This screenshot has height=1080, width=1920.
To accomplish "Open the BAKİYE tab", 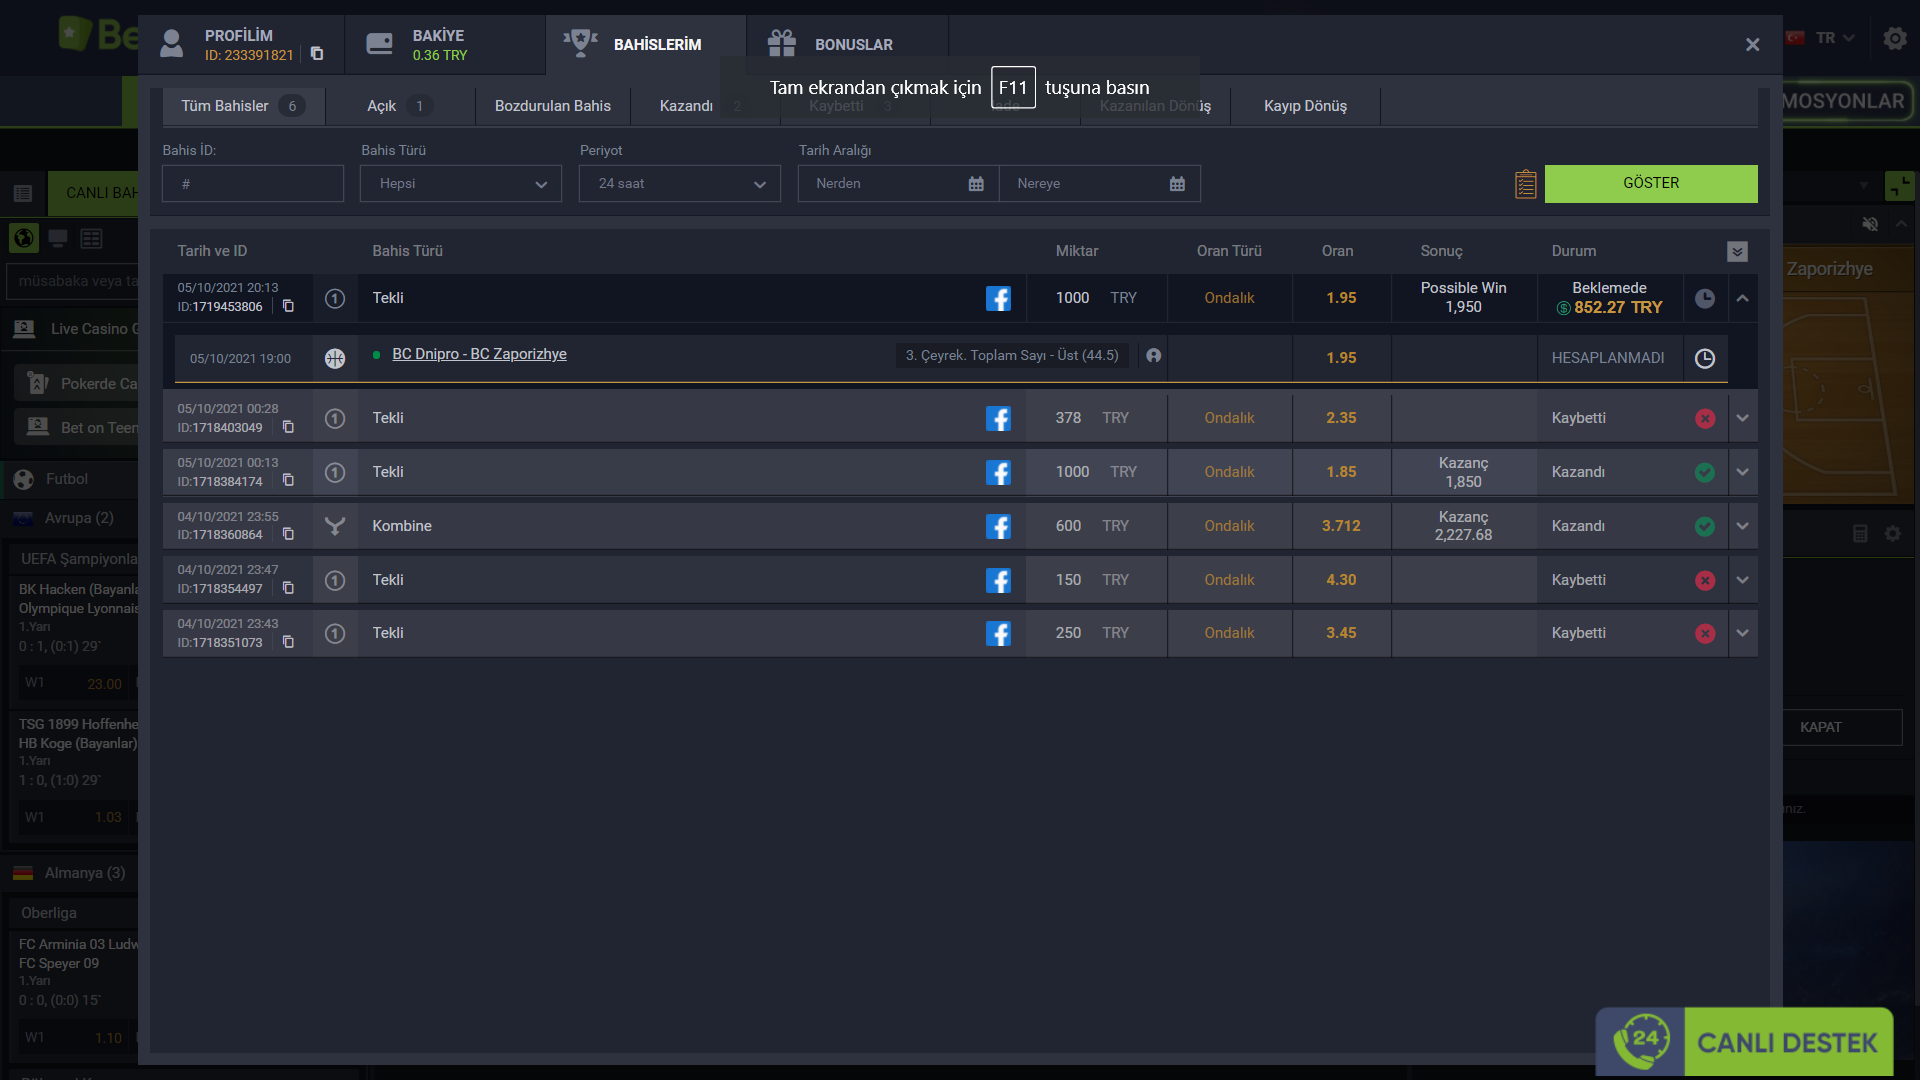I will (x=445, y=45).
